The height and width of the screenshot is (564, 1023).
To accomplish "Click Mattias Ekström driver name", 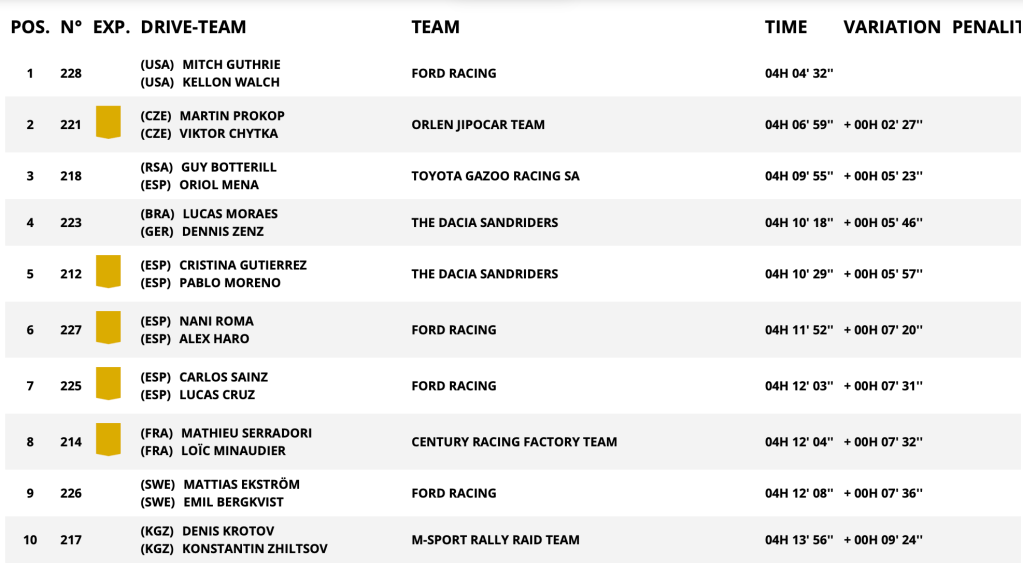I will (241, 484).
